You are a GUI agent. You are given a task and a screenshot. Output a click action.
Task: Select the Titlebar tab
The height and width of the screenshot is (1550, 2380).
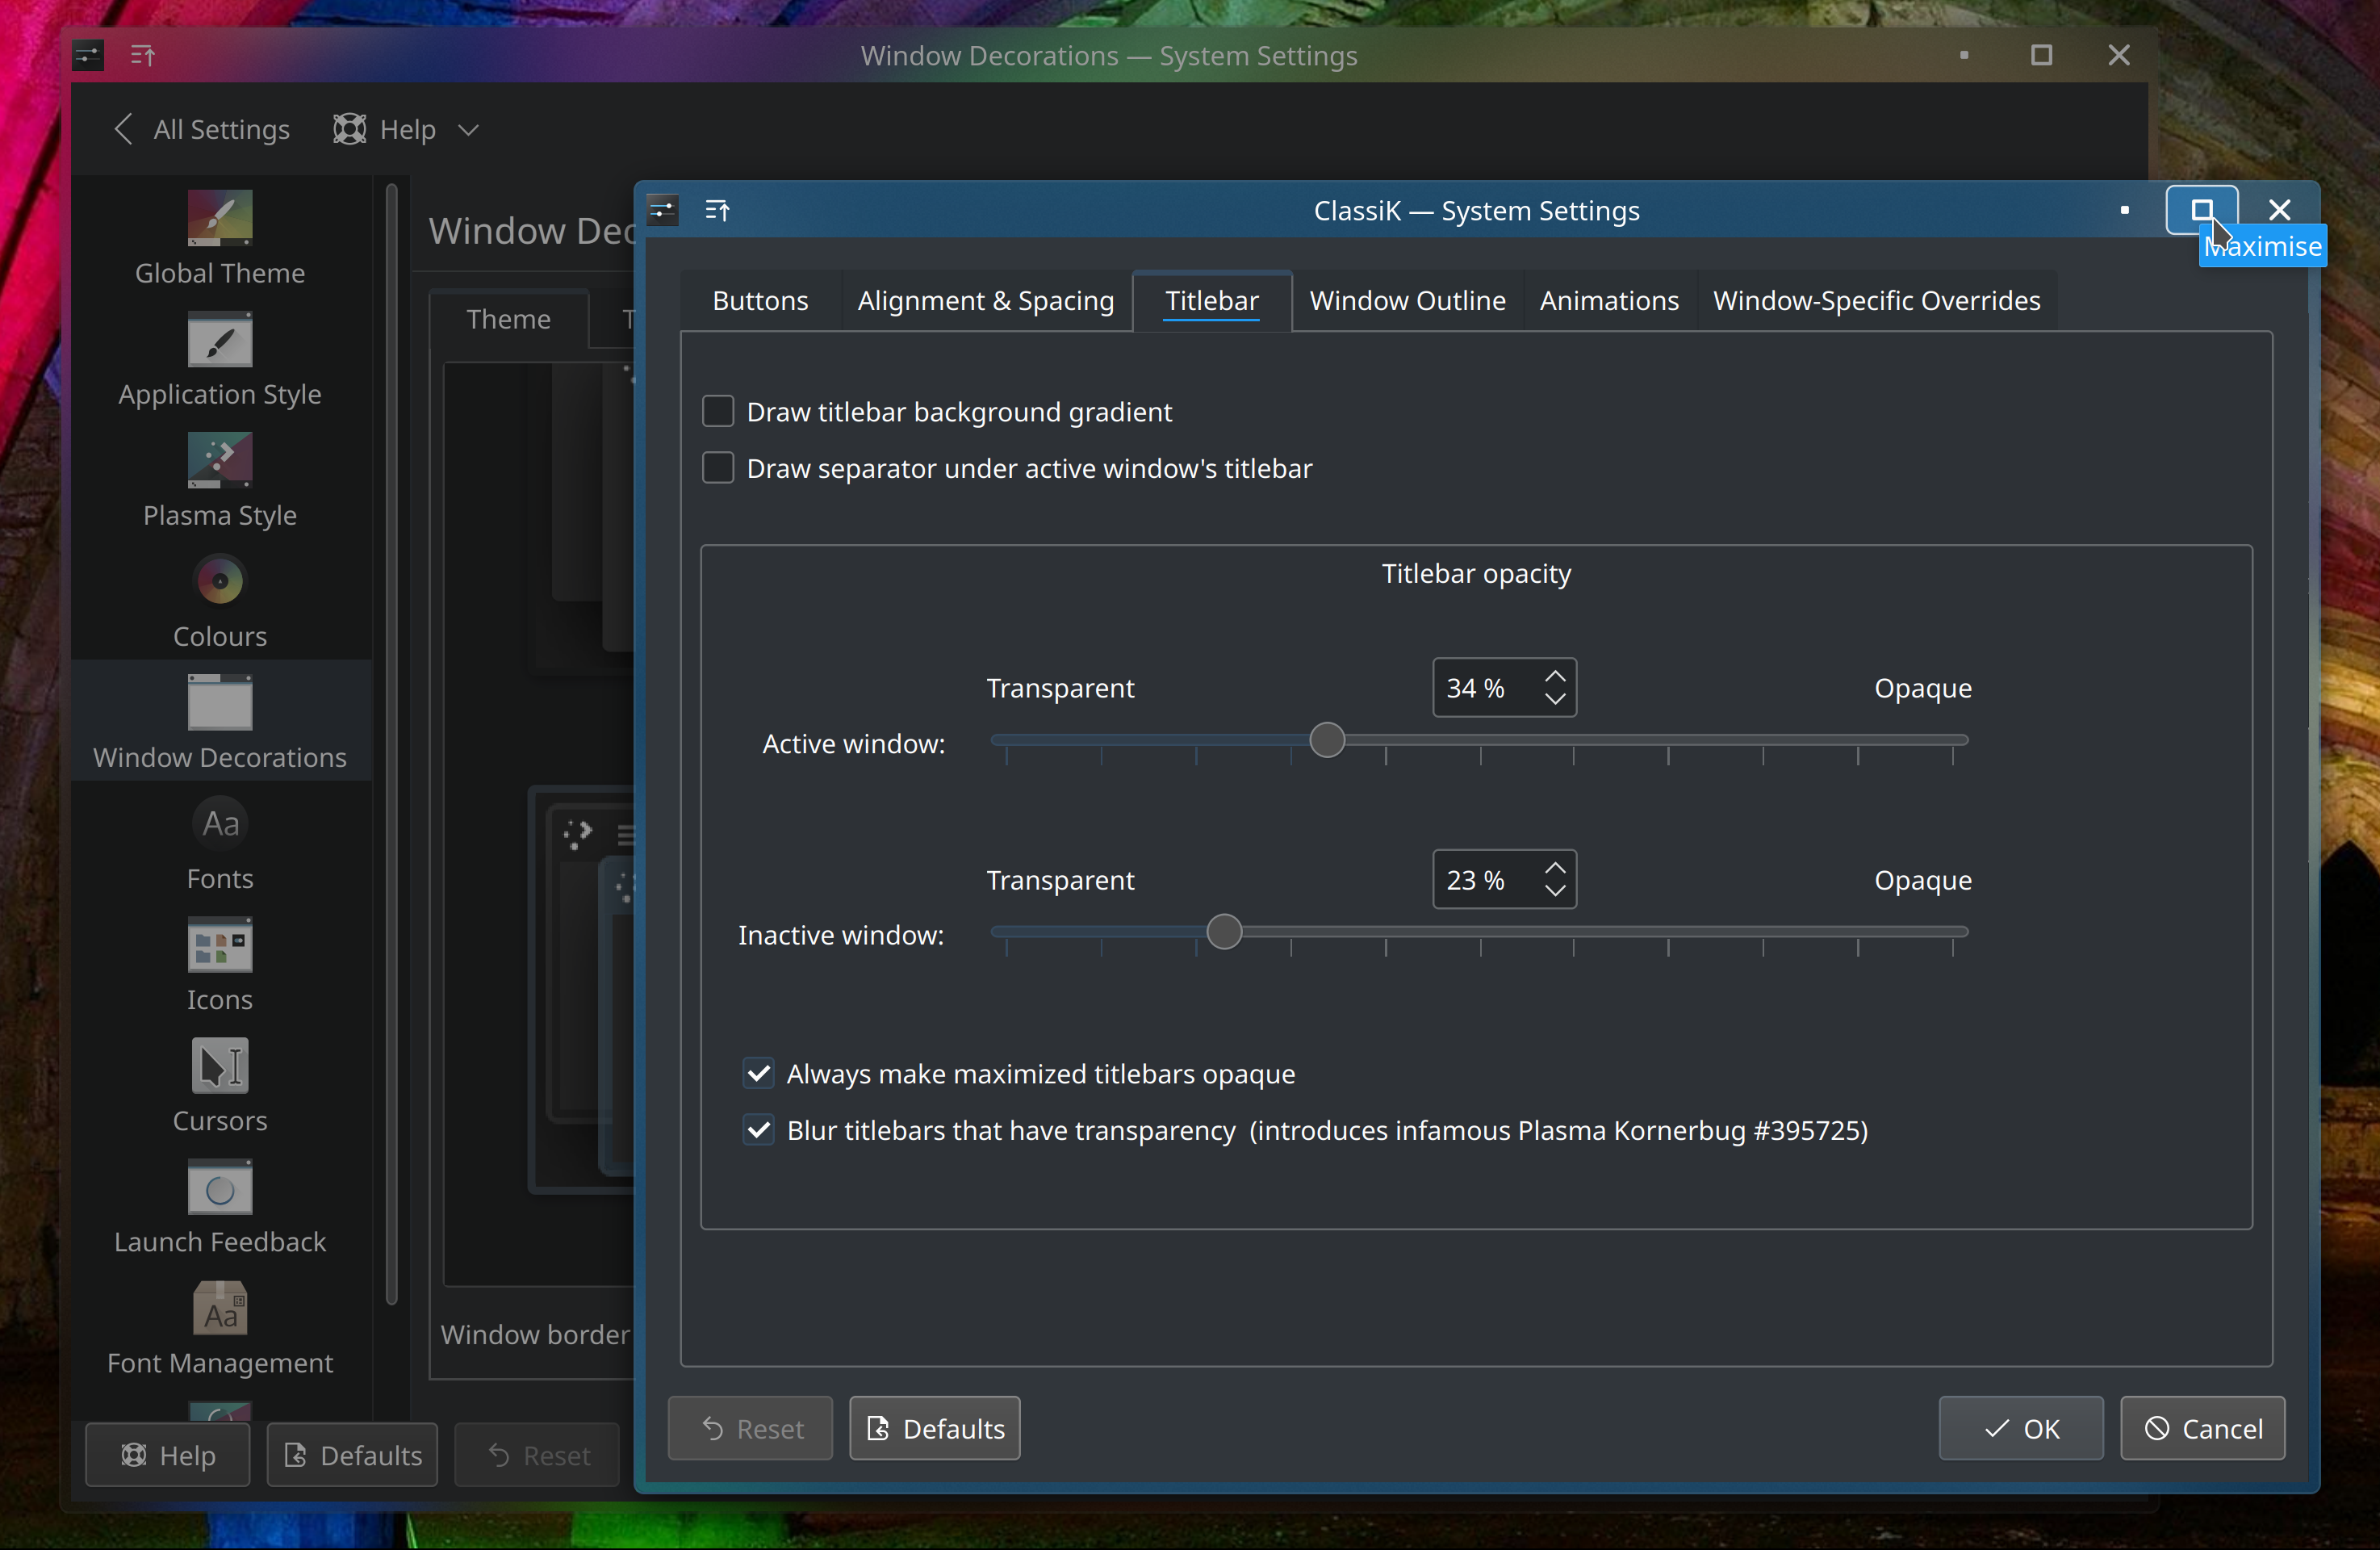[x=1212, y=300]
